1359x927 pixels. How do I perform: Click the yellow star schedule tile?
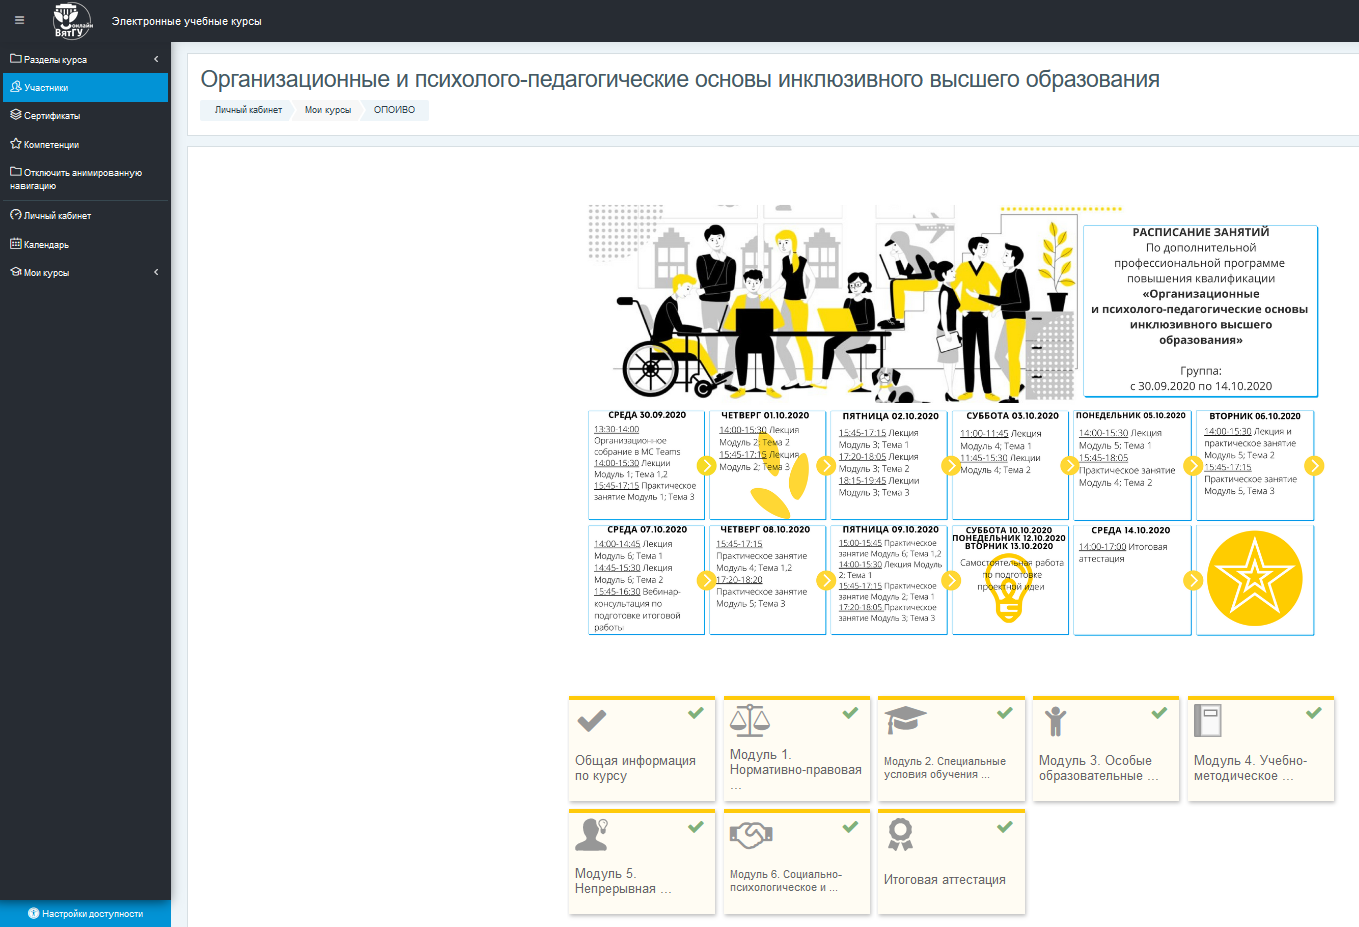[x=1254, y=578]
